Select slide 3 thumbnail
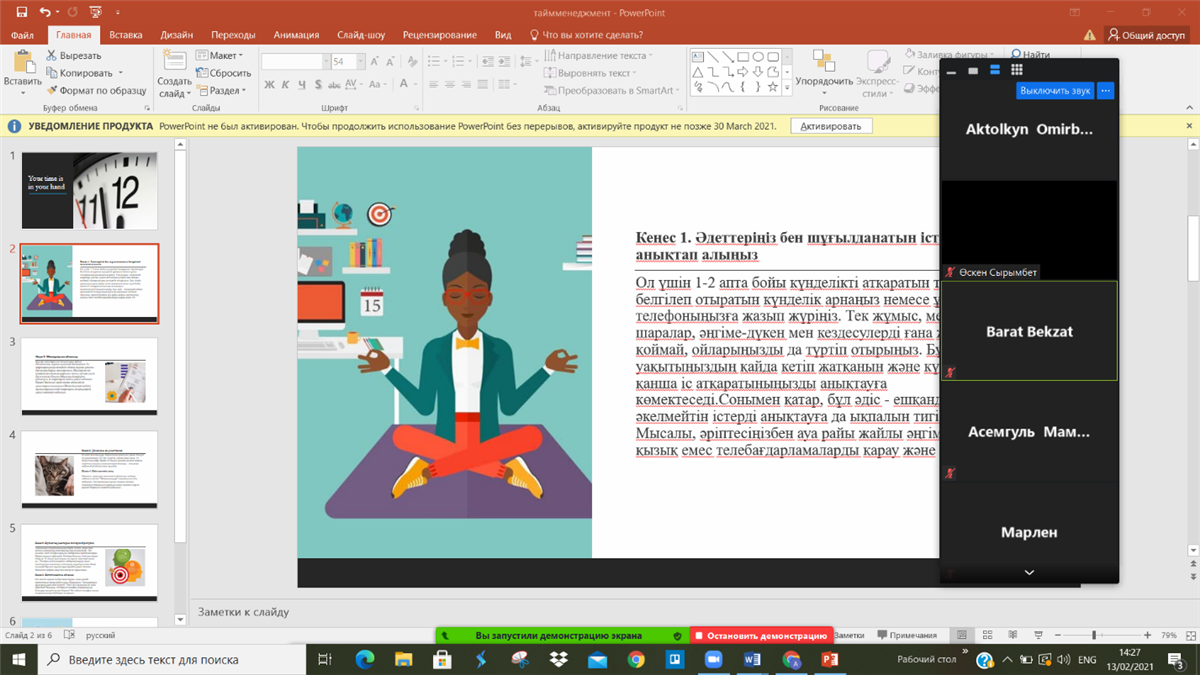 point(90,376)
